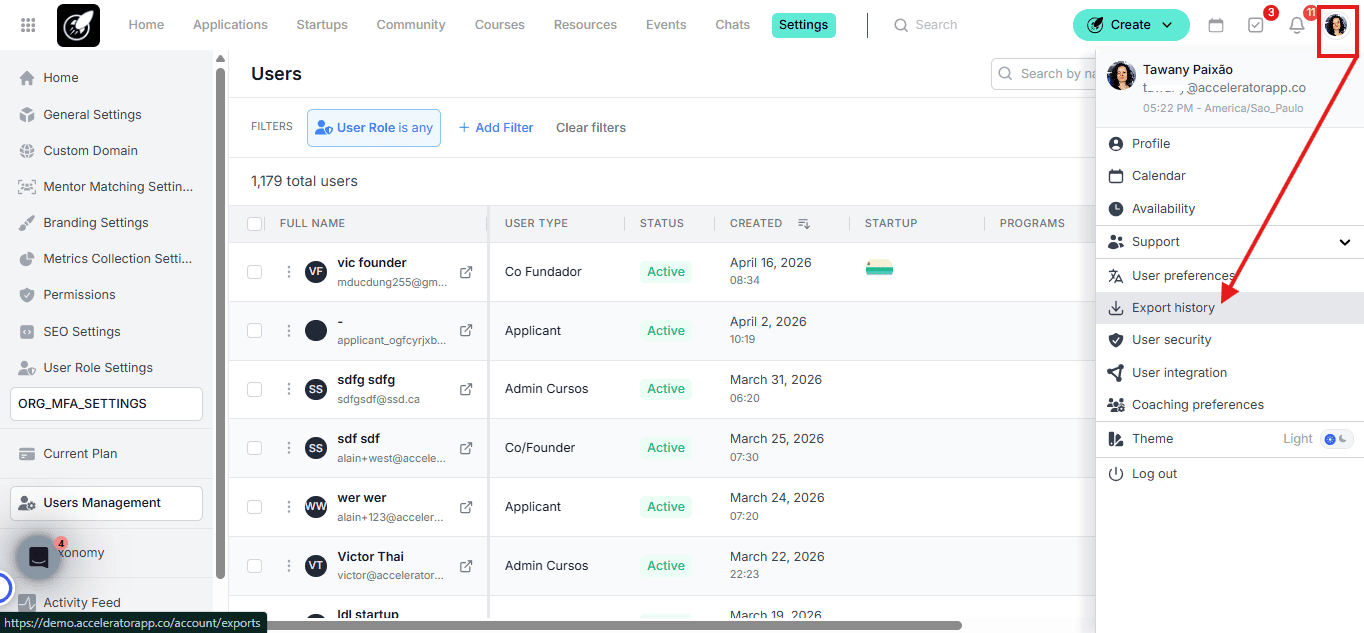Viewport: 1364px width, 633px height.
Task: Open external link for sdfg sdfg
Action: [466, 389]
